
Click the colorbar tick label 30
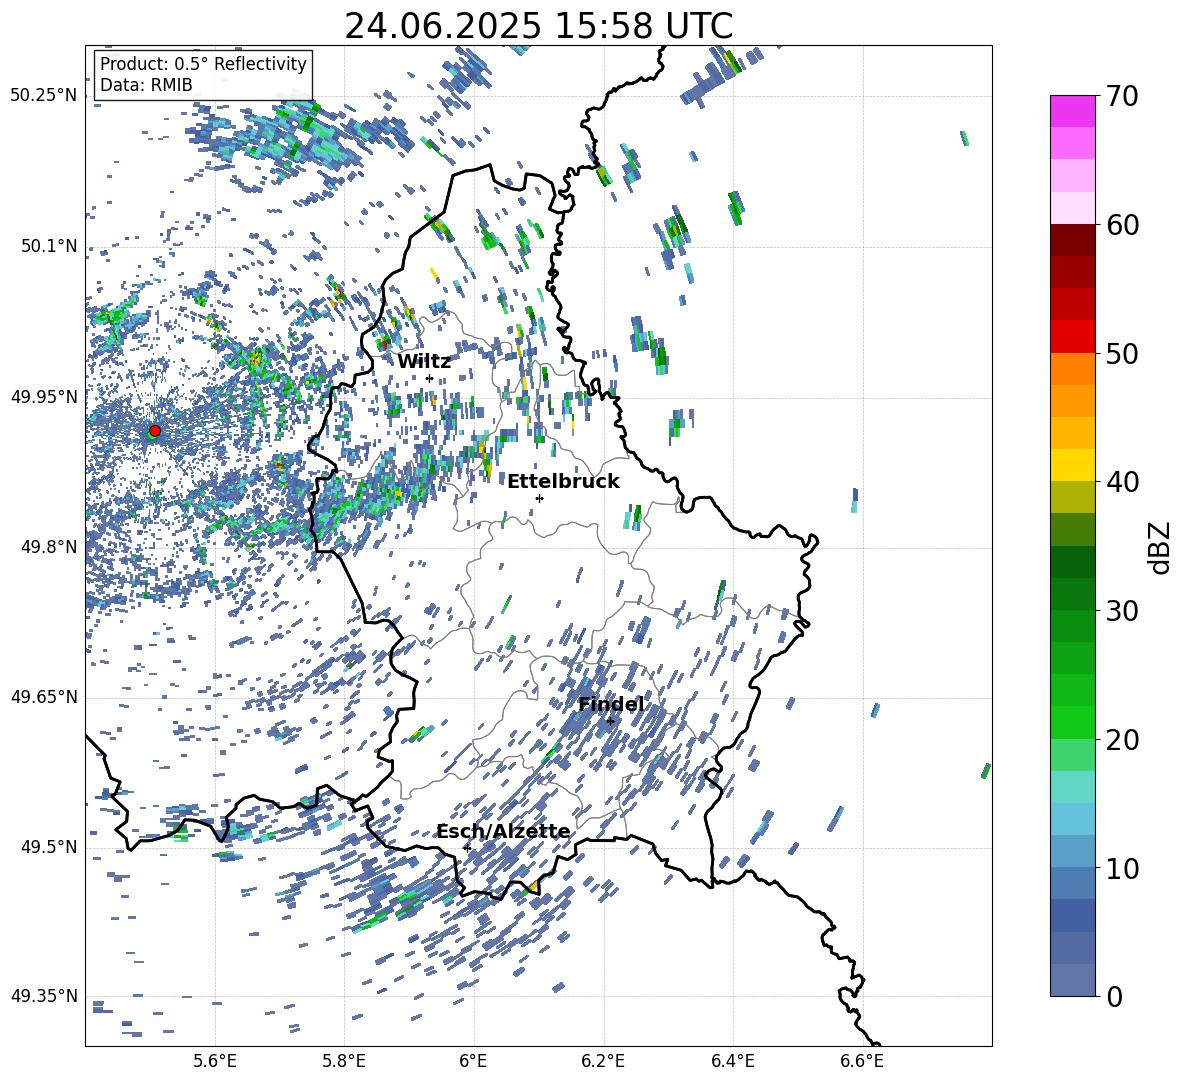click(x=1121, y=611)
